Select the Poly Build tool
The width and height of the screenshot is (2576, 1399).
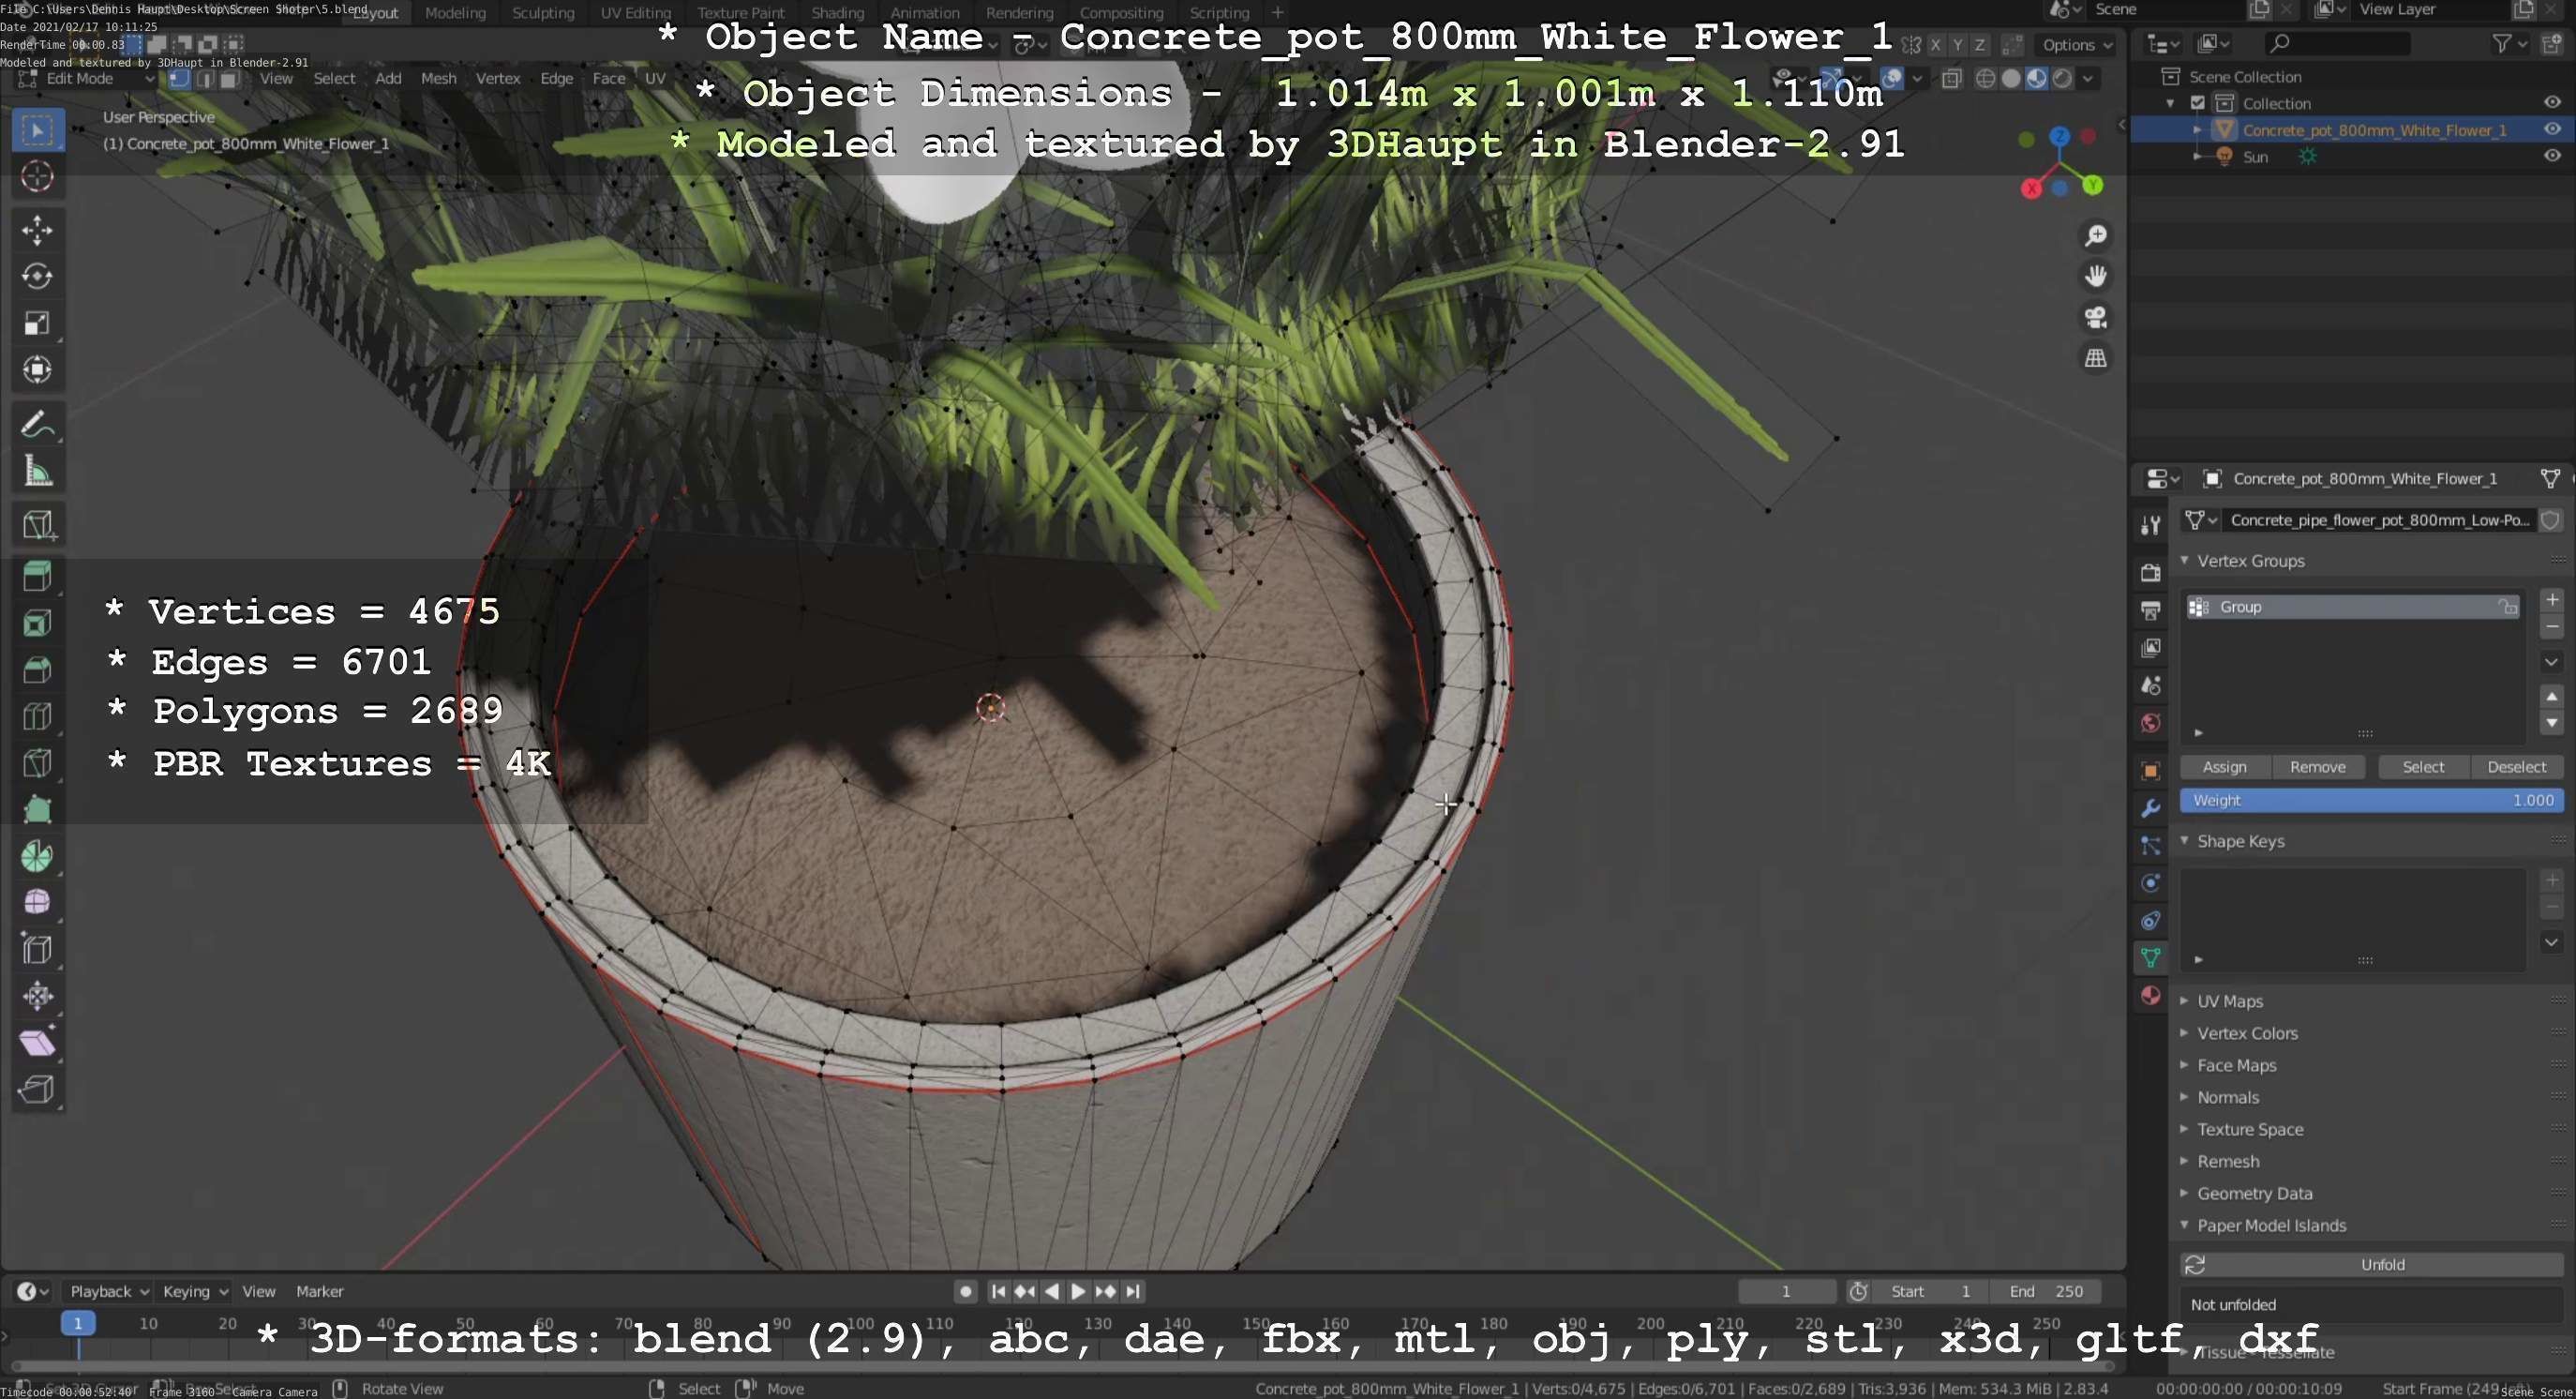click(x=37, y=809)
